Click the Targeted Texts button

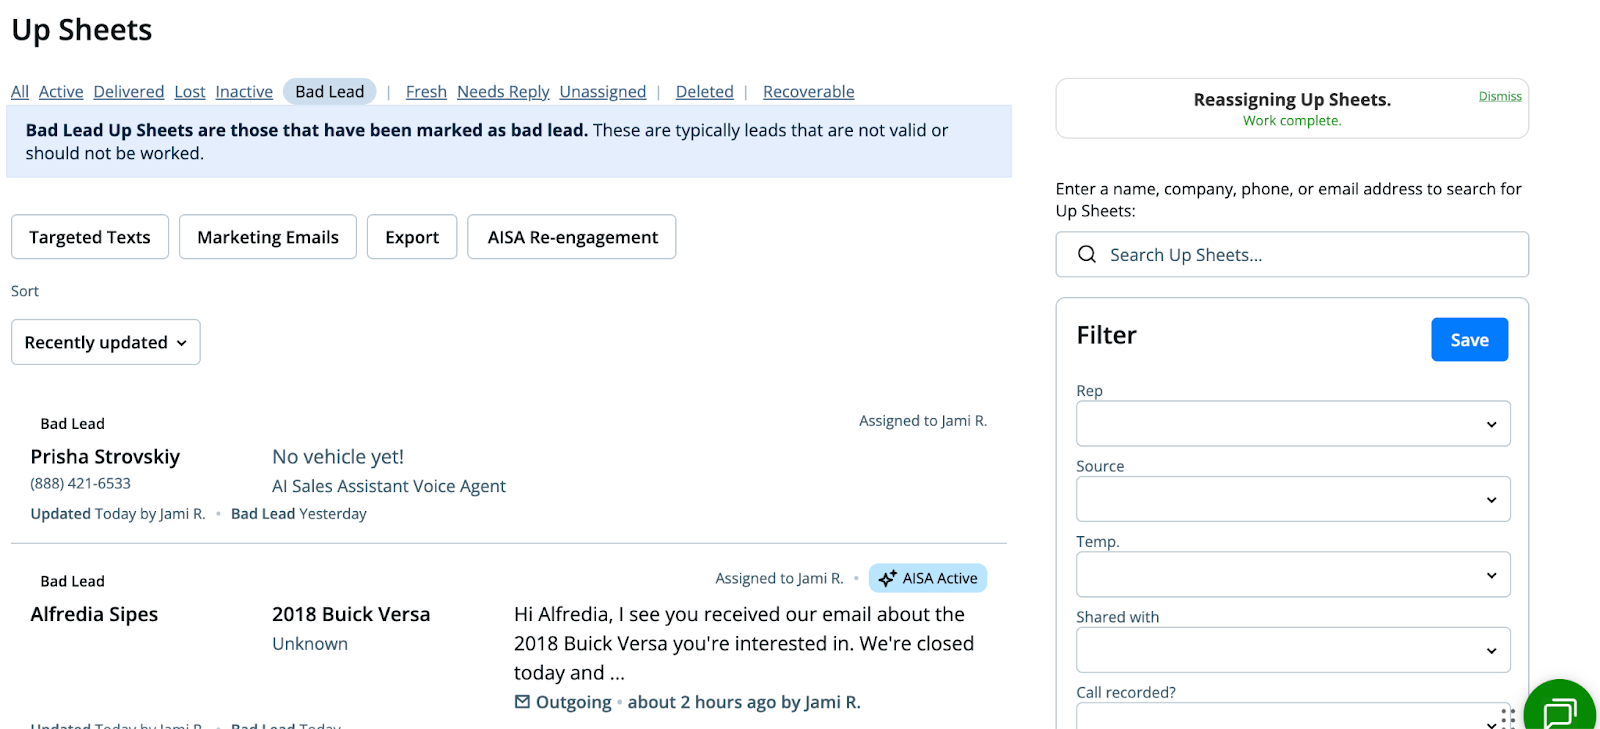point(90,237)
